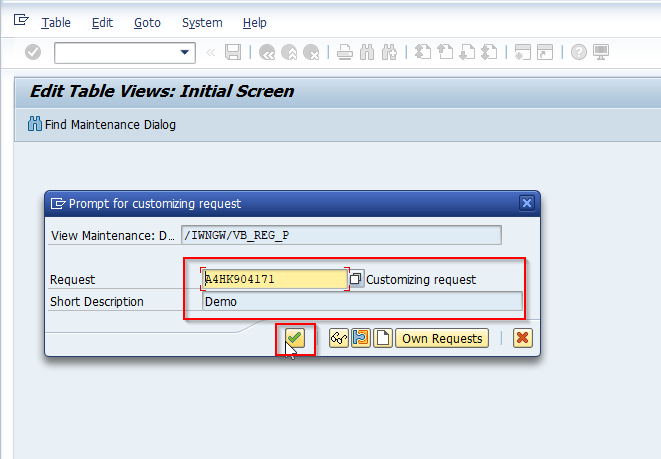Open the Edit menu
Image resolution: width=661 pixels, height=459 pixels.
(102, 23)
